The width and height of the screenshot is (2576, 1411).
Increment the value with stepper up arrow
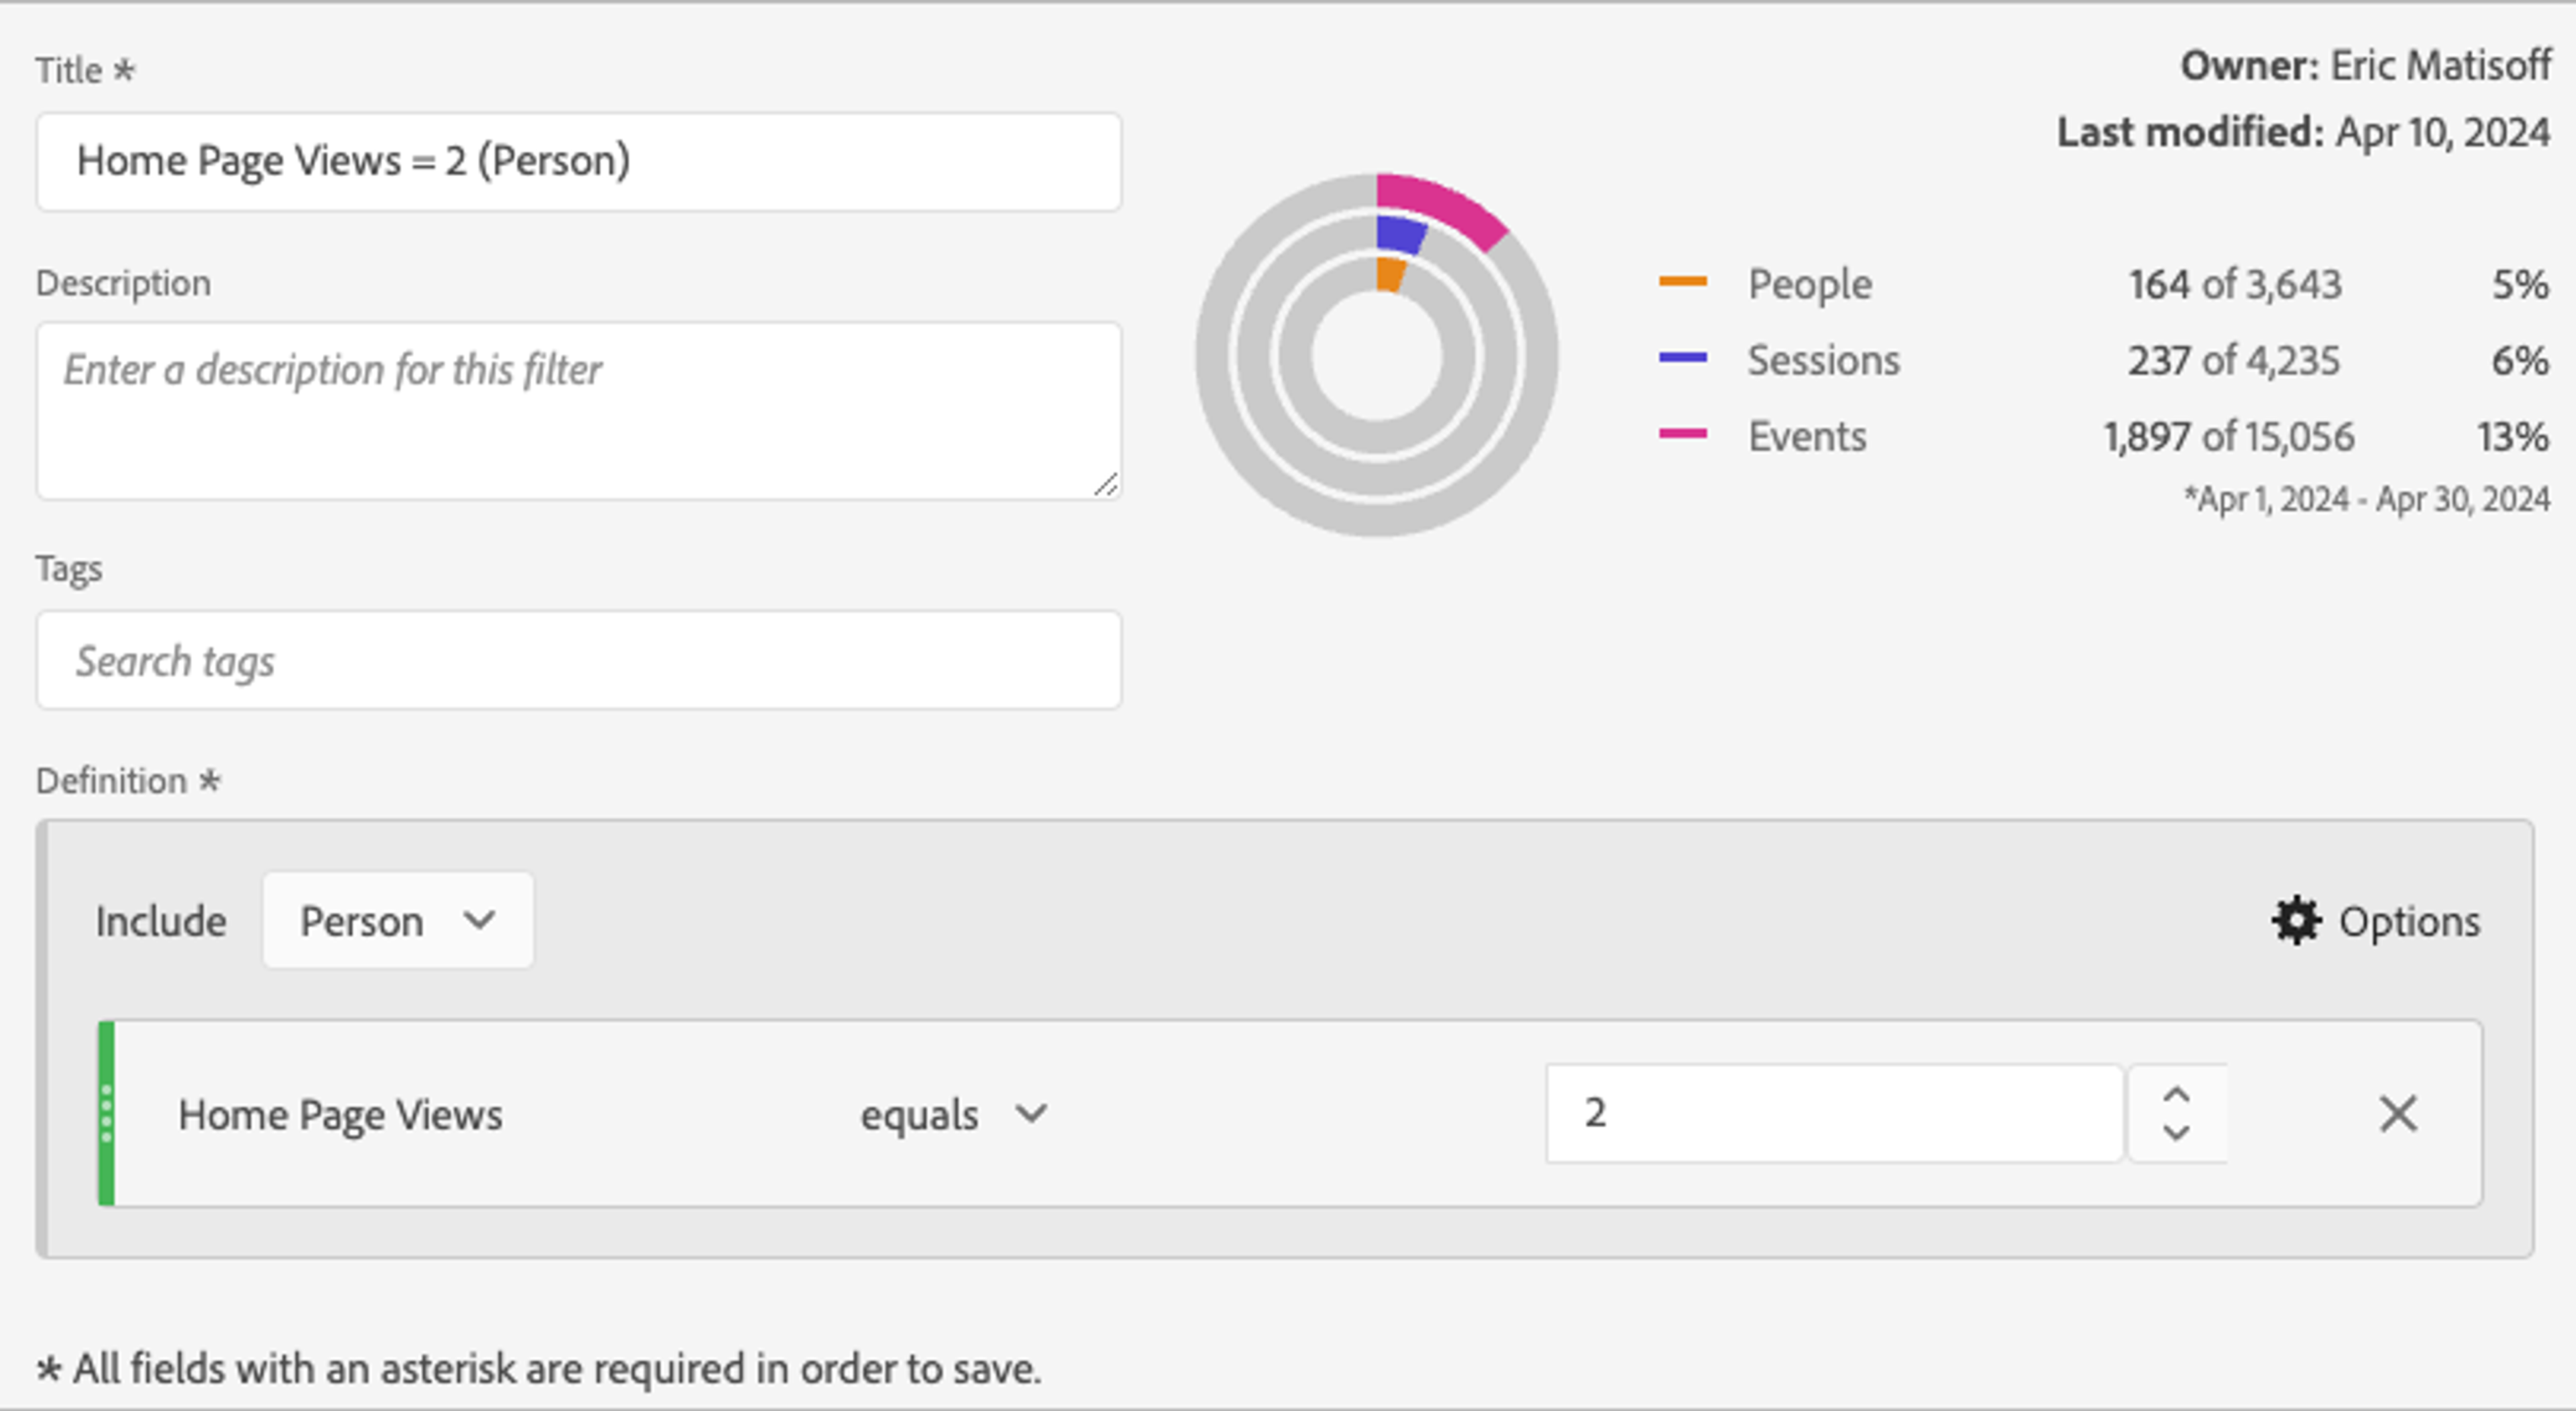[2177, 1096]
